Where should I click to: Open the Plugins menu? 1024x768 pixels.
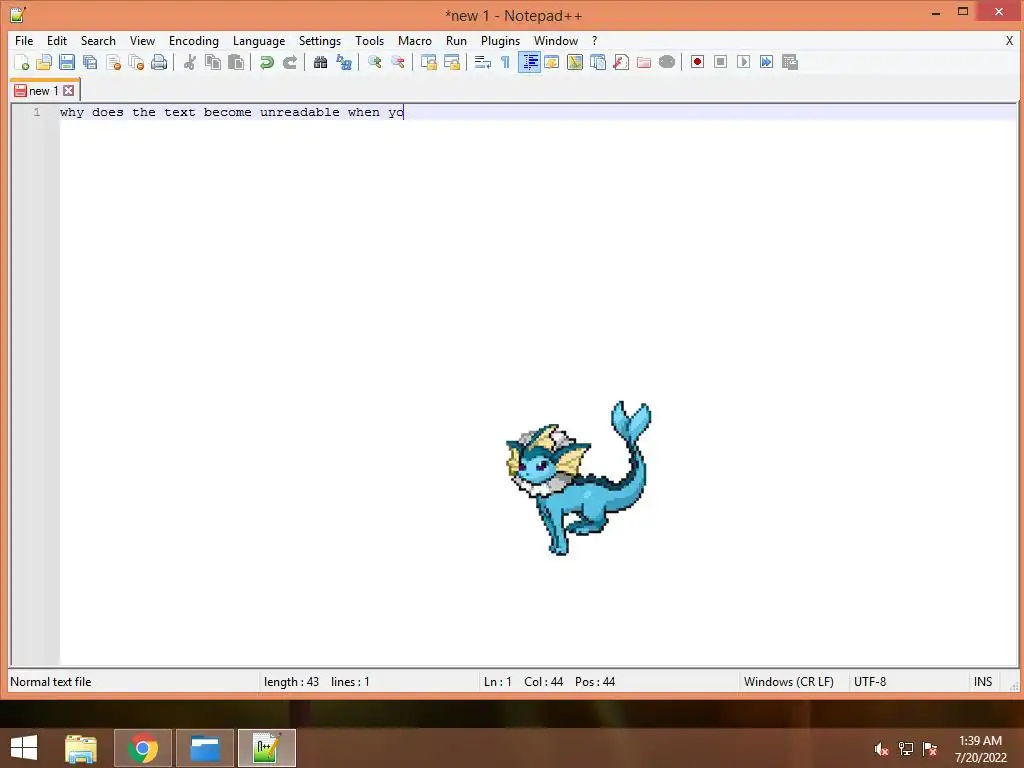coord(500,40)
